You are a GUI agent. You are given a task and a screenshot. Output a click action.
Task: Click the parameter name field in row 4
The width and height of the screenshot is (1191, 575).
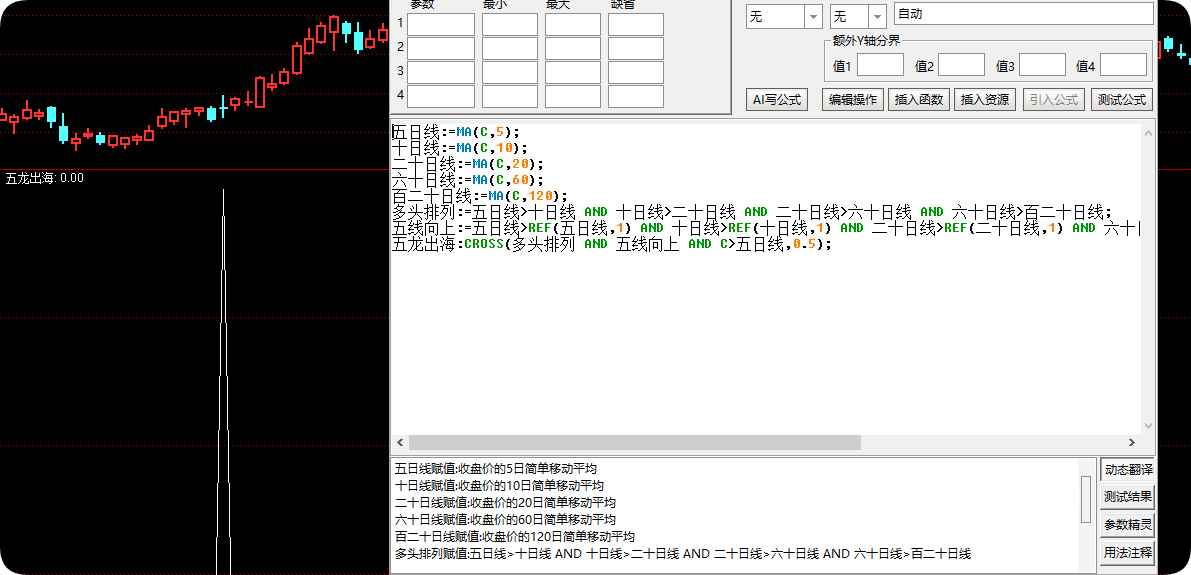click(x=441, y=96)
